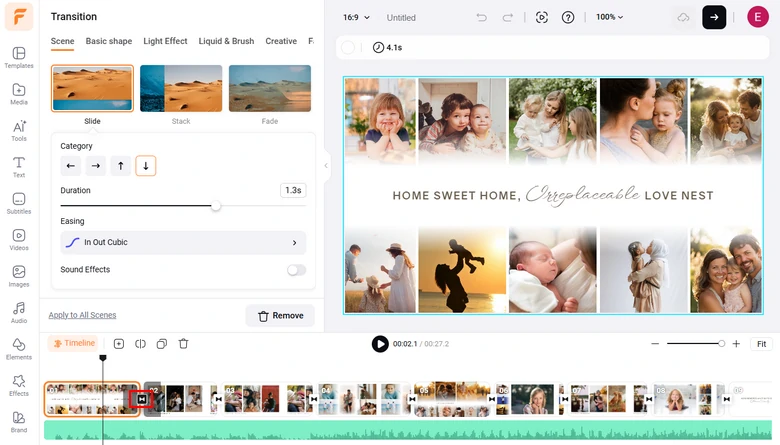Select slide down direction arrow
Image resolution: width=780 pixels, height=445 pixels.
(146, 166)
